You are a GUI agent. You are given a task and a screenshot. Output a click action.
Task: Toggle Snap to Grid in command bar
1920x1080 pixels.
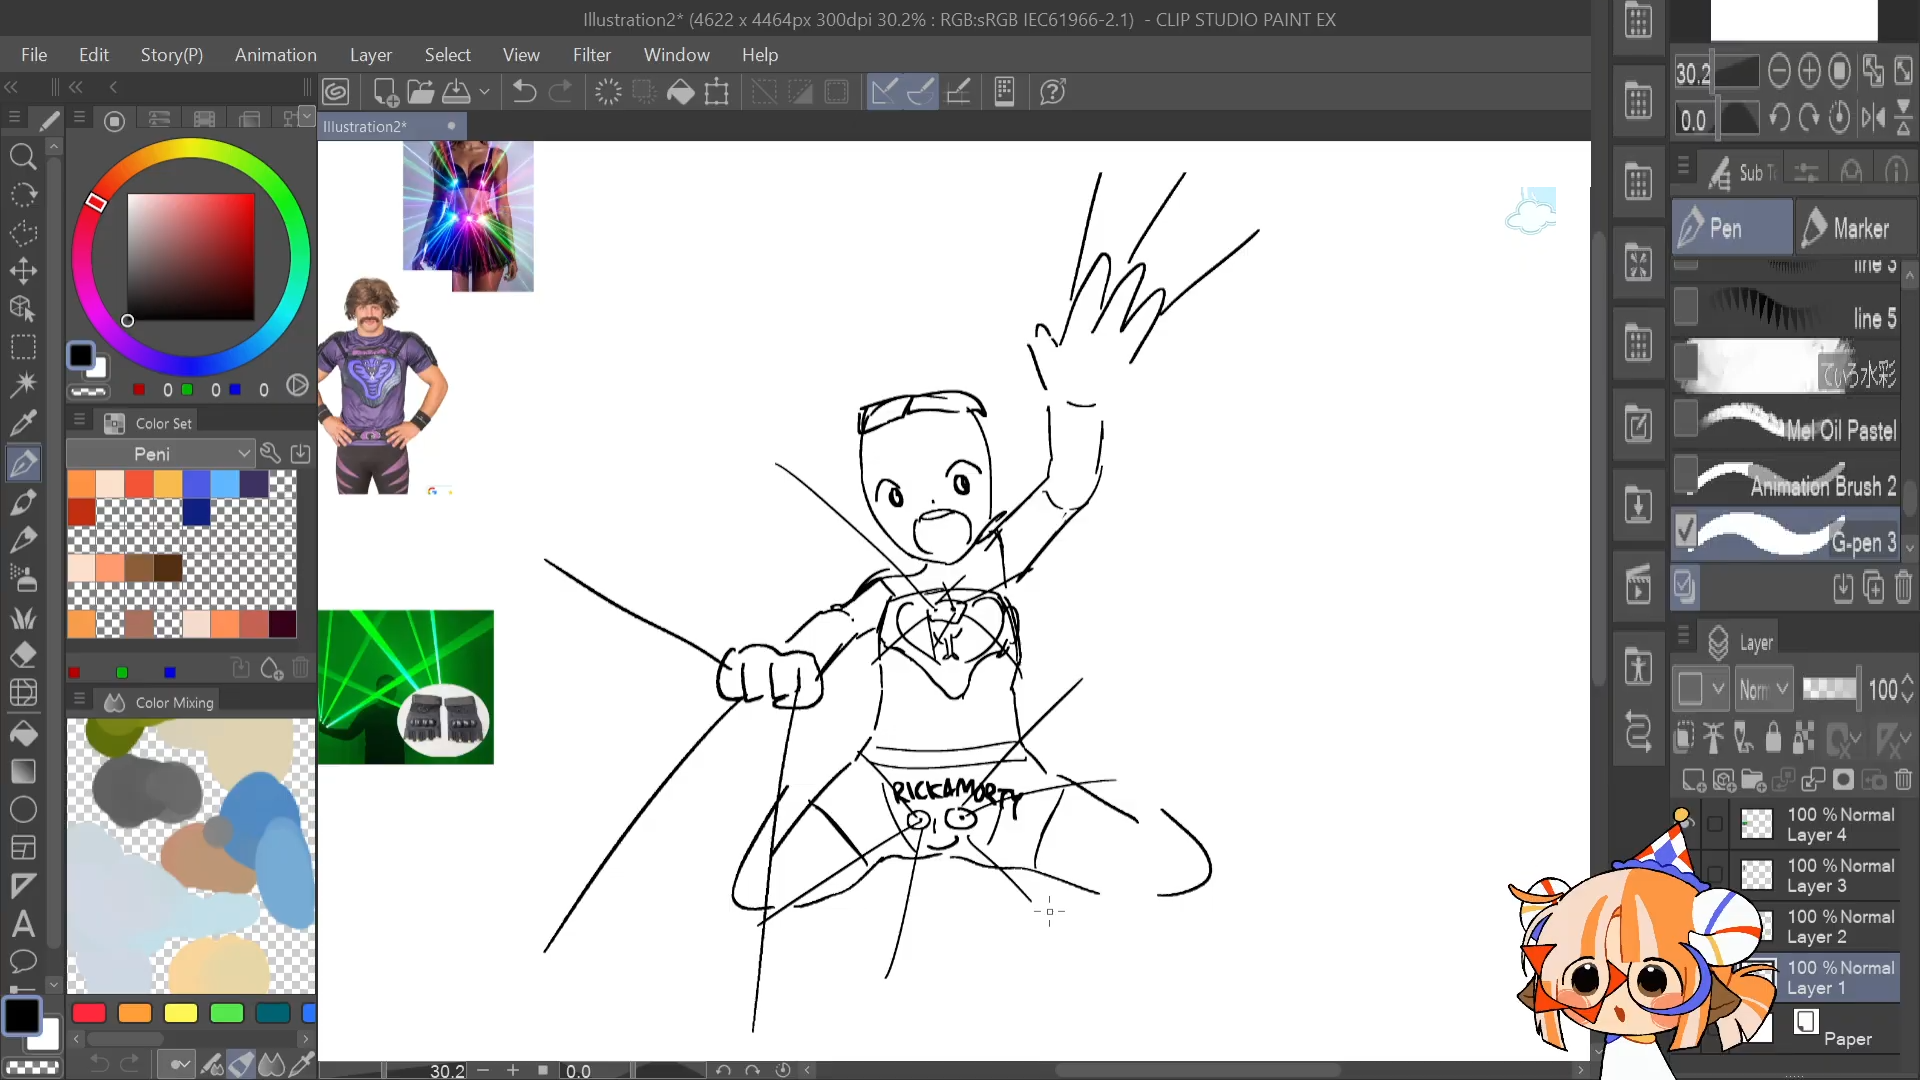coord(957,92)
